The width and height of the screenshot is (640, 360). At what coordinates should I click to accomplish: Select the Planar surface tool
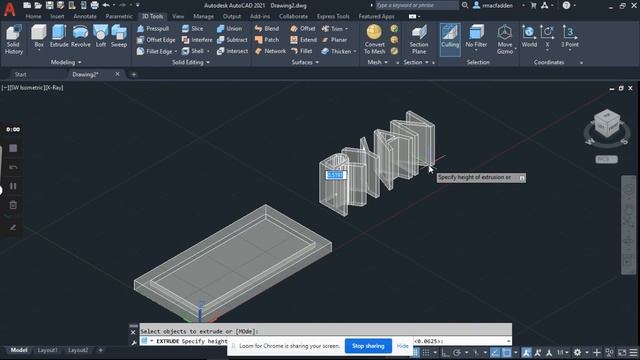coord(334,40)
